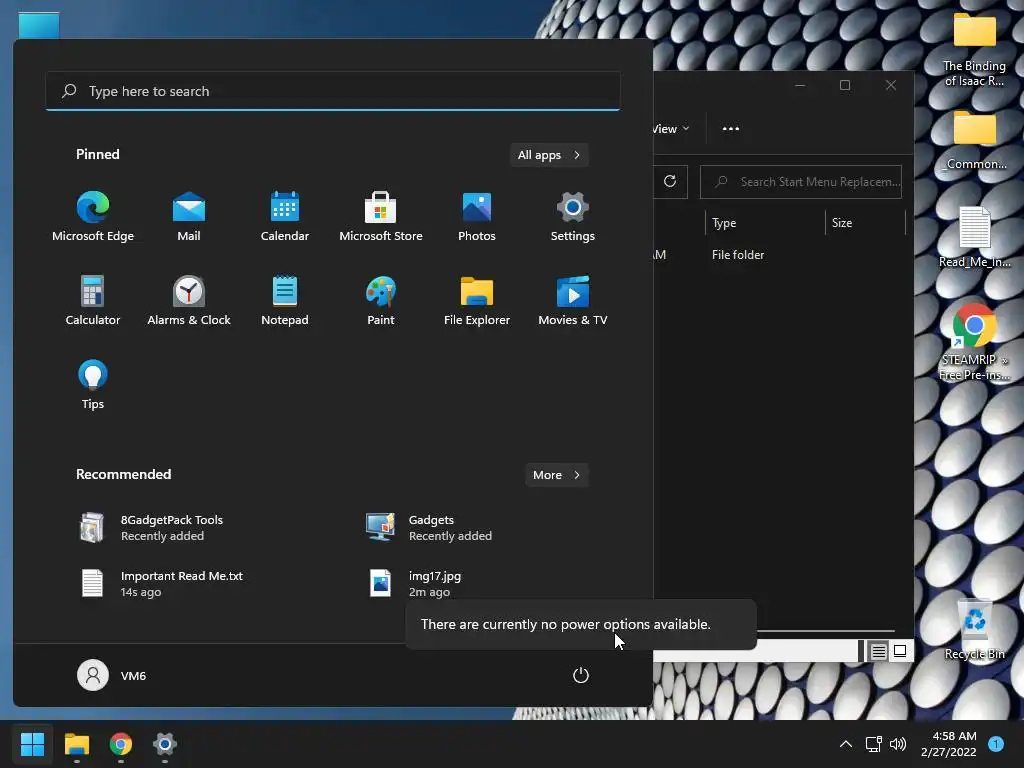This screenshot has width=1024, height=768.
Task: Click the Windows Start button on the taskbar
Action: coord(32,744)
